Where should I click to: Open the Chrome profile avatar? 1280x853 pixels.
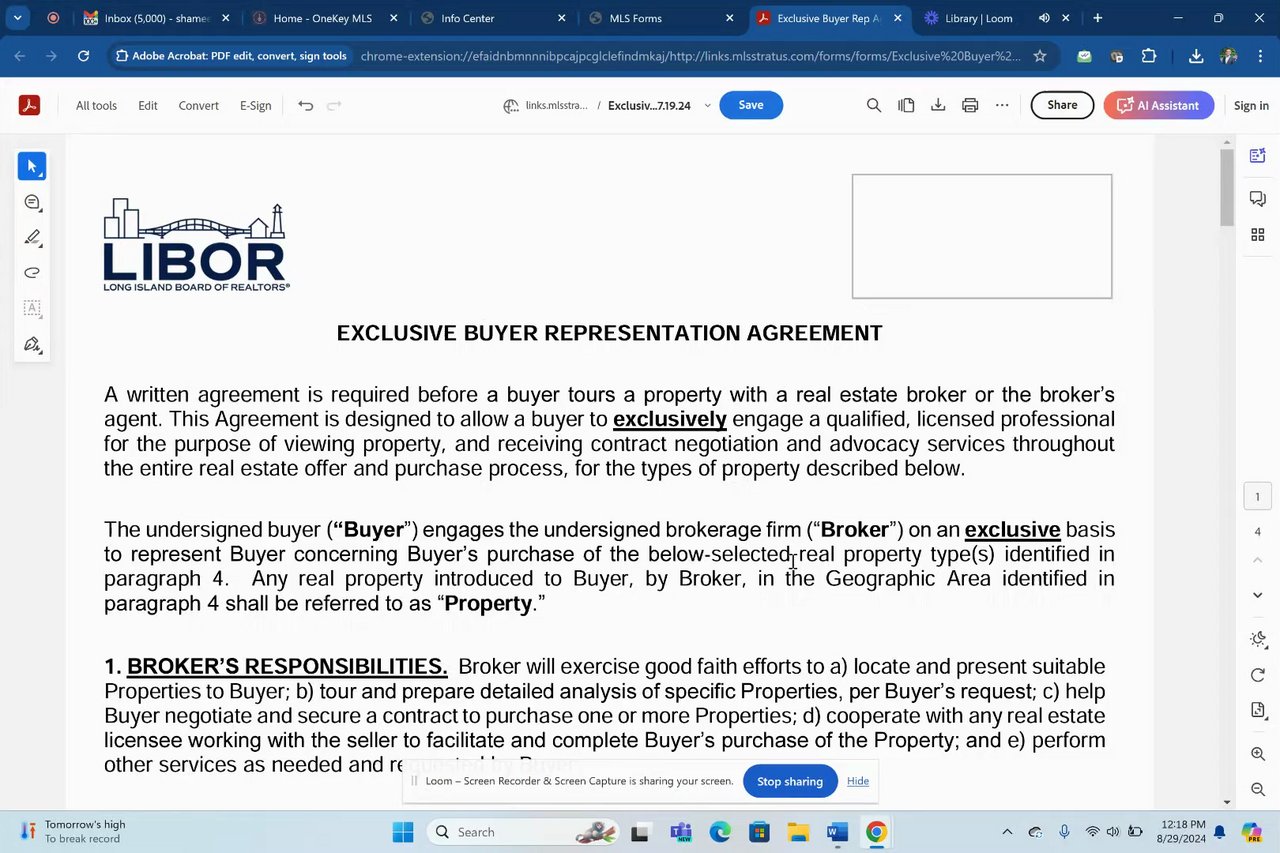(x=1228, y=56)
